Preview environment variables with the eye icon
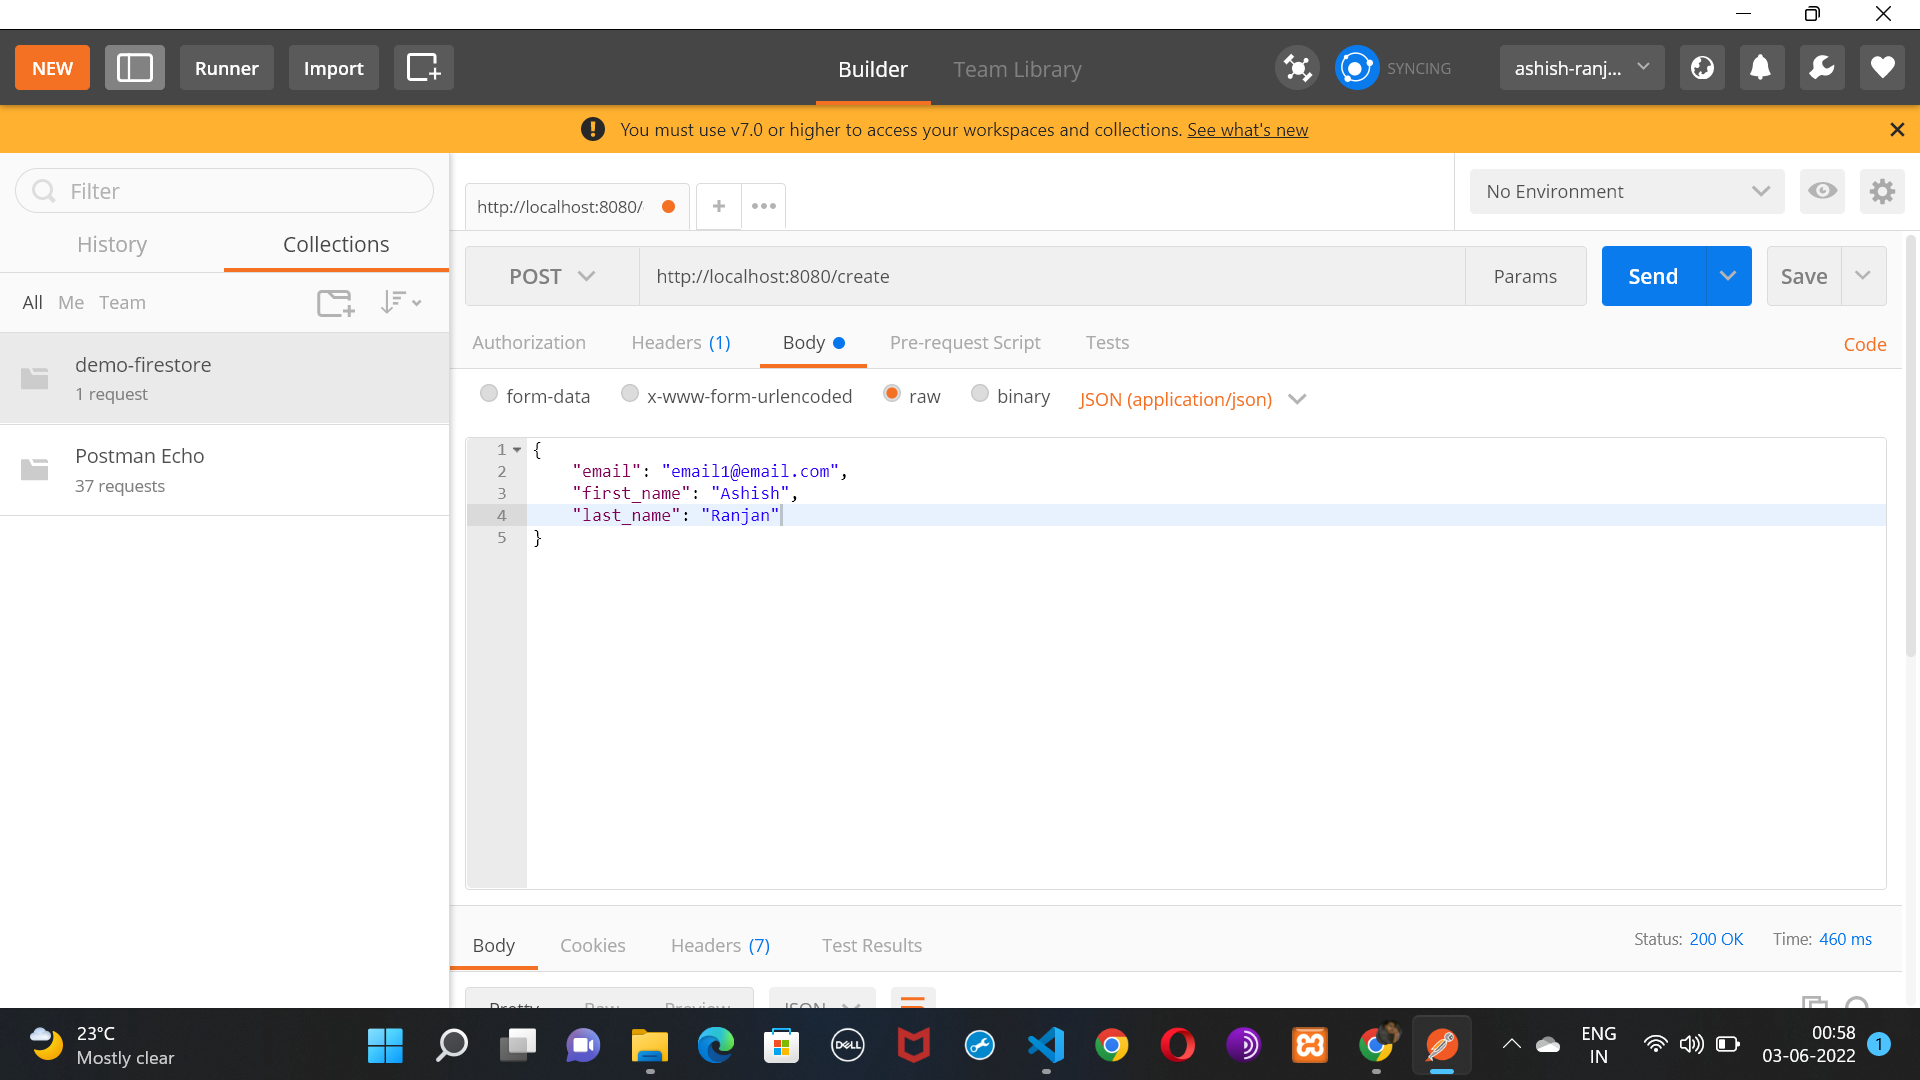Screen dimensions: 1920x1080 click(x=1822, y=191)
